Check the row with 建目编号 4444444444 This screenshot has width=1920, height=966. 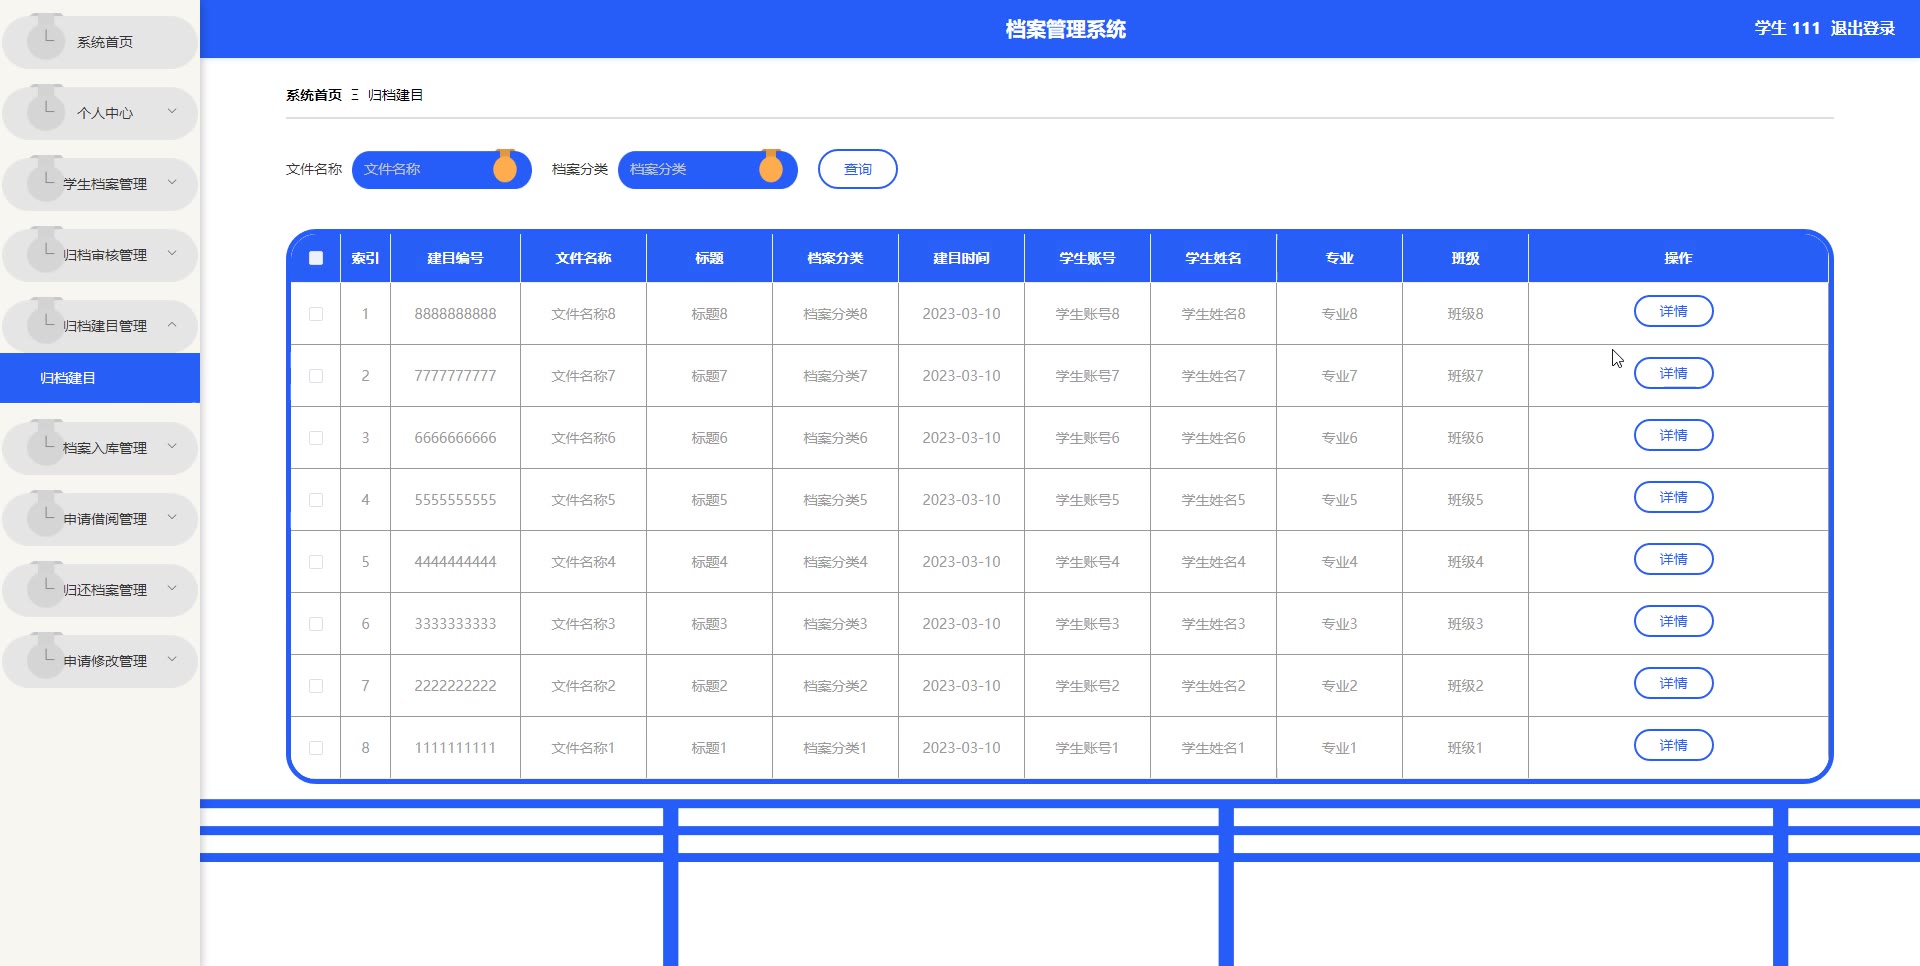pyautogui.click(x=316, y=562)
